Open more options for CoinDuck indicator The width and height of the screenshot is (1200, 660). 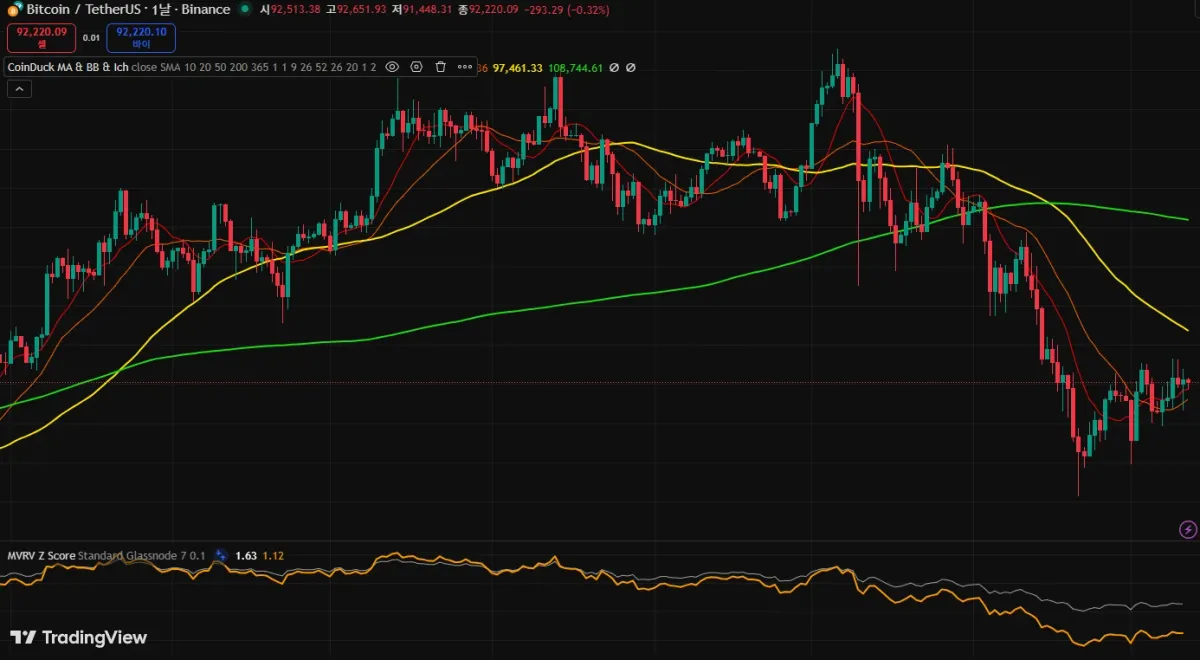464,67
